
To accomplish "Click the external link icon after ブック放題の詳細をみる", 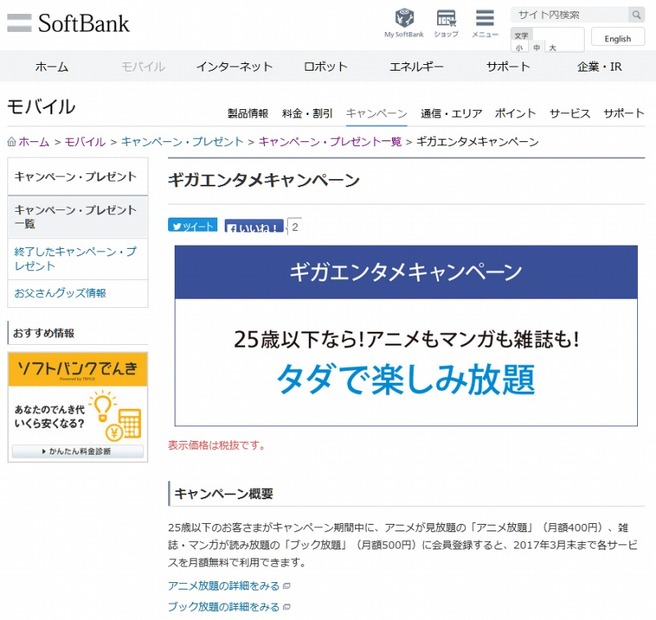I will (x=287, y=607).
